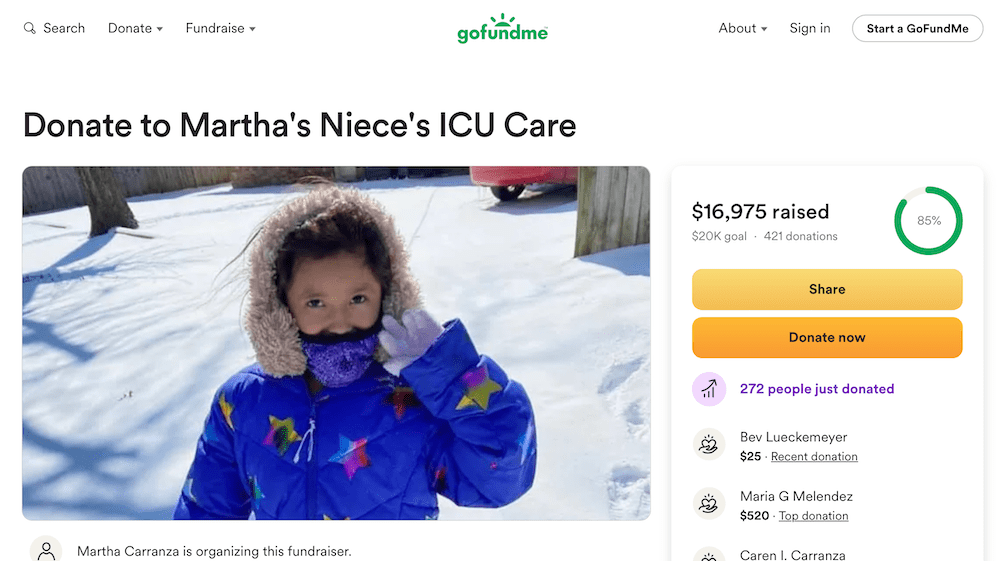Expand the Fundraise dropdown menu
This screenshot has width=1008, height=561.
[220, 29]
